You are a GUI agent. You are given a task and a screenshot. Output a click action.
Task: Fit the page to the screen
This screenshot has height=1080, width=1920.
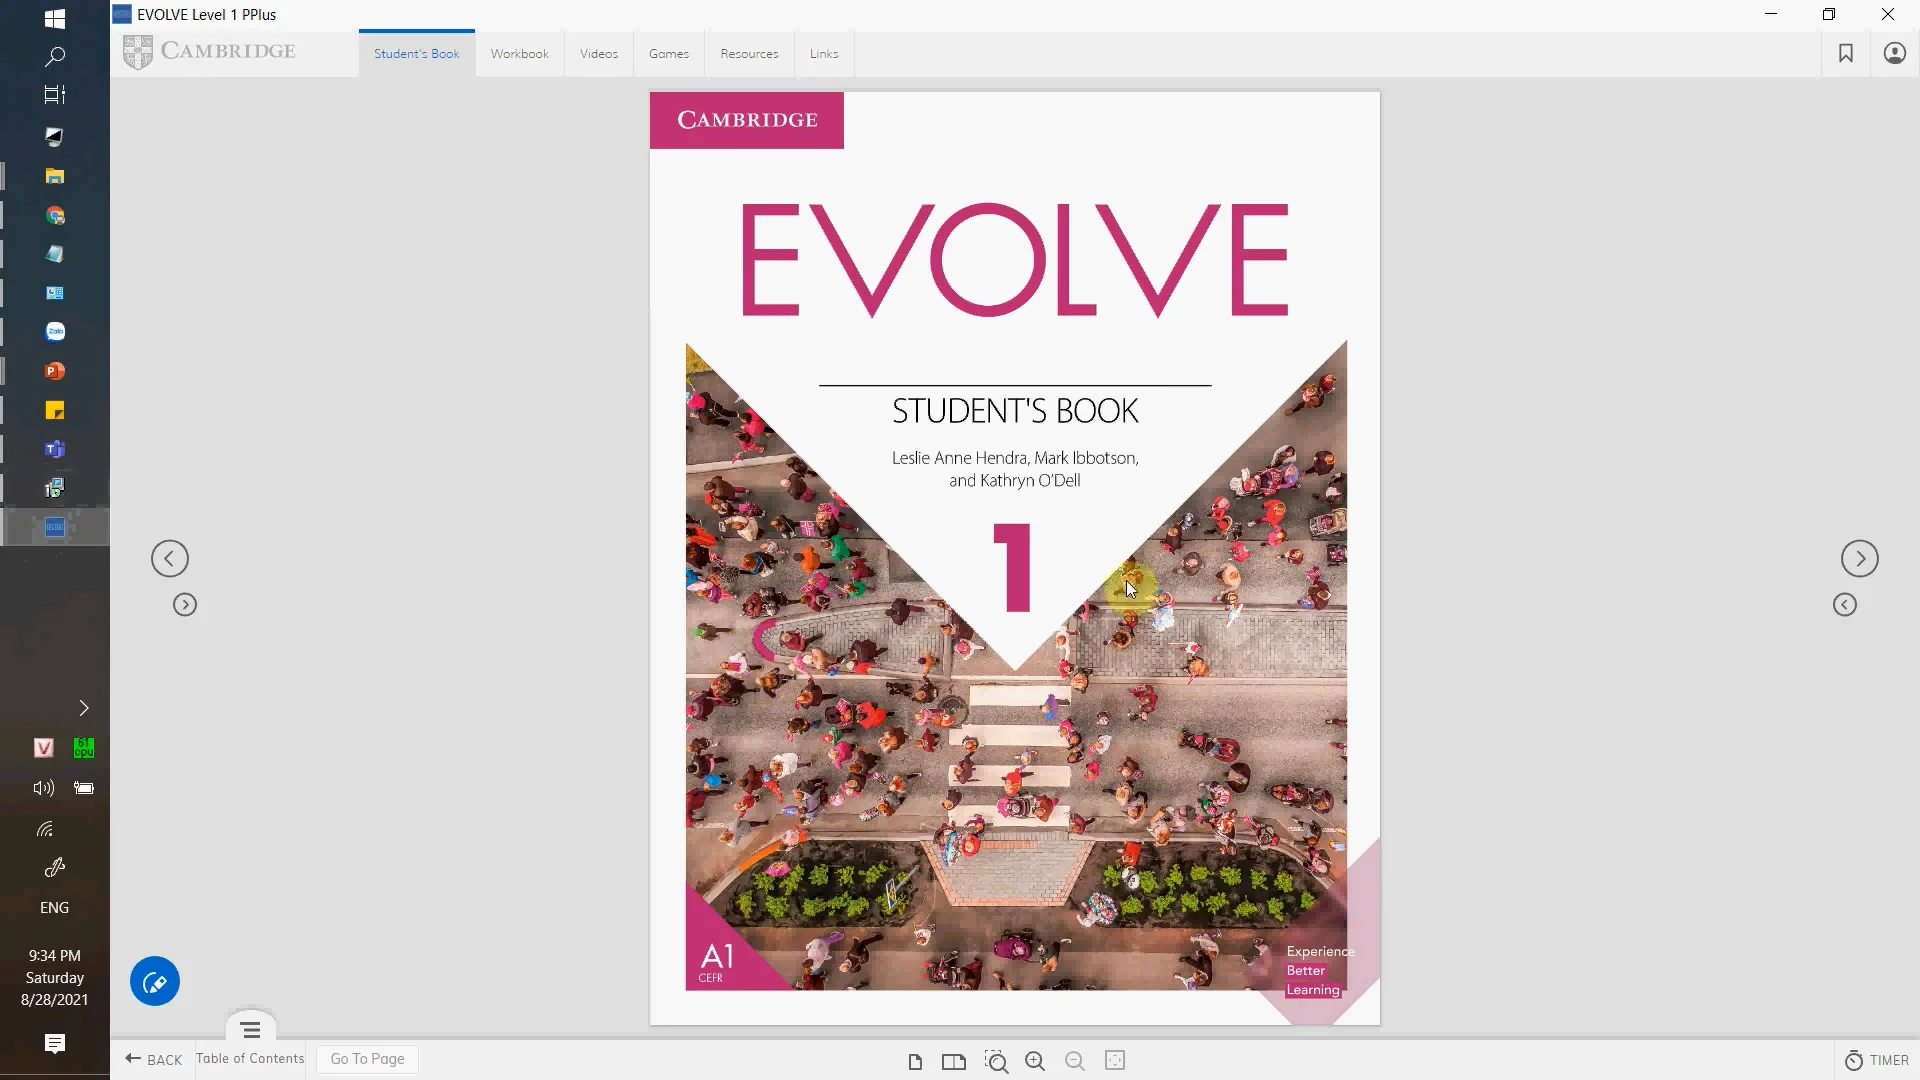[1114, 1061]
